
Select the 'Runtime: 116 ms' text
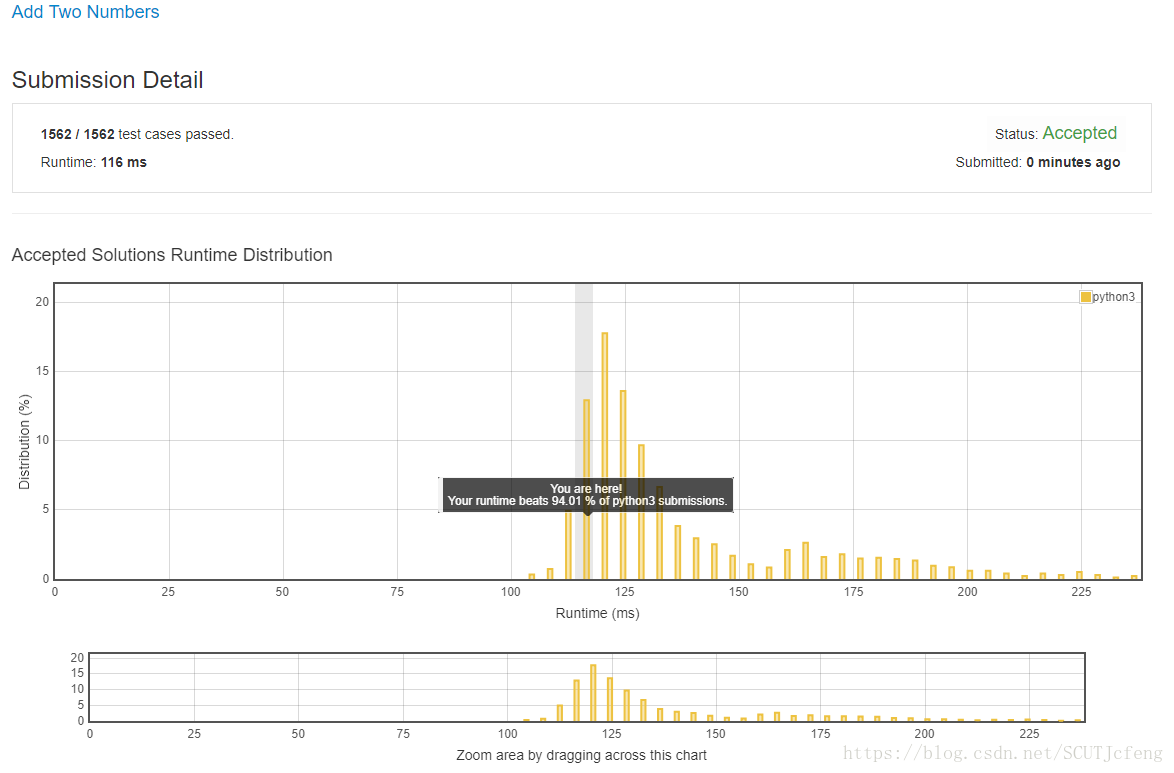click(94, 163)
